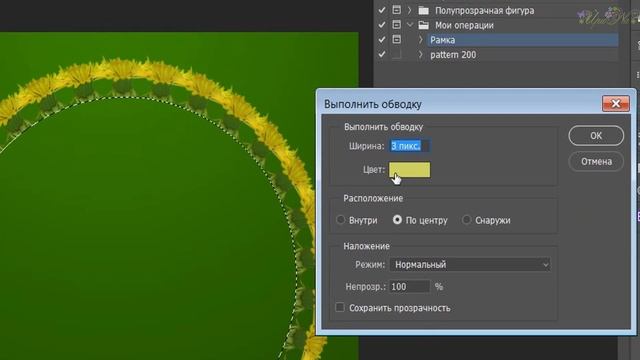
Task: Select the Рамка action row
Action: (x=523, y=40)
